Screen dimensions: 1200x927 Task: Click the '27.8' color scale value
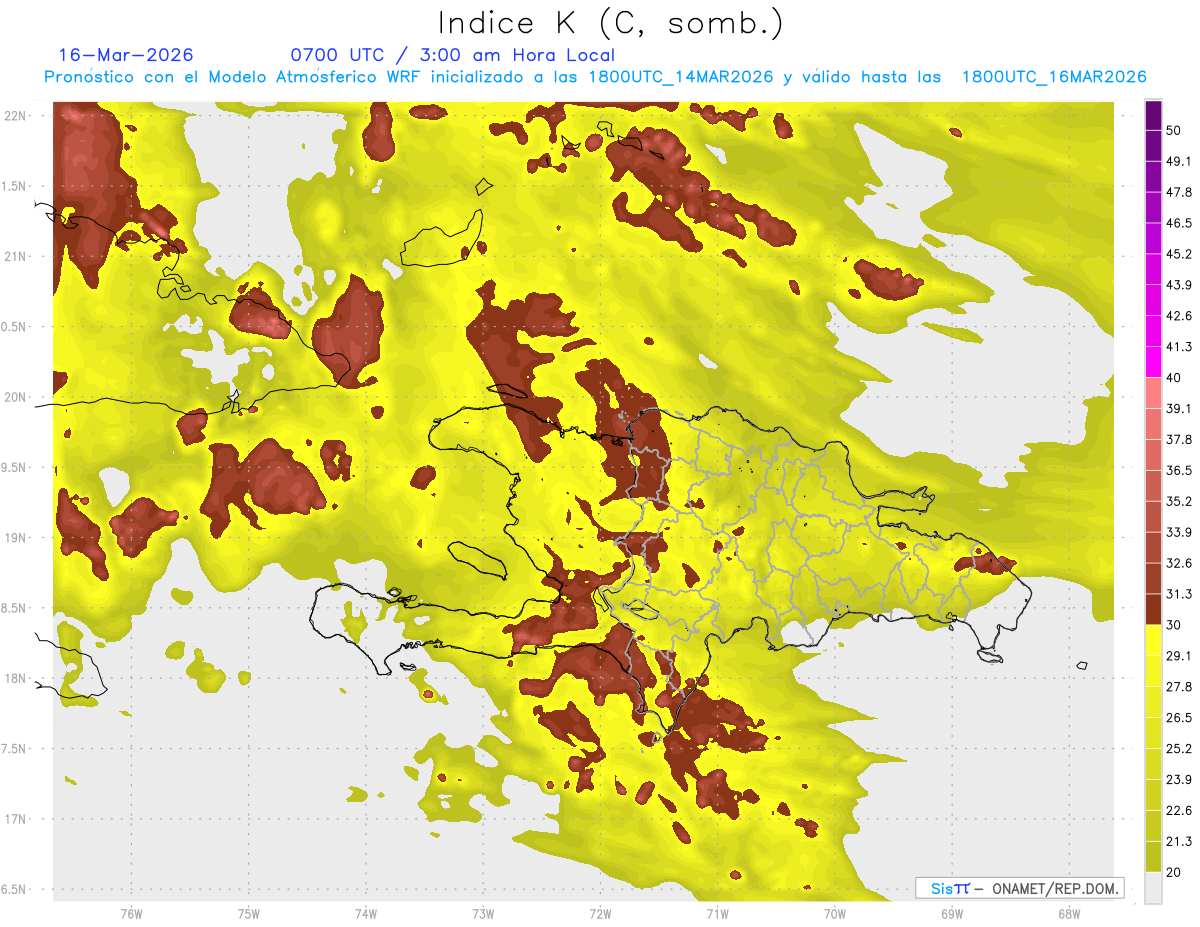pyautogui.click(x=1179, y=687)
